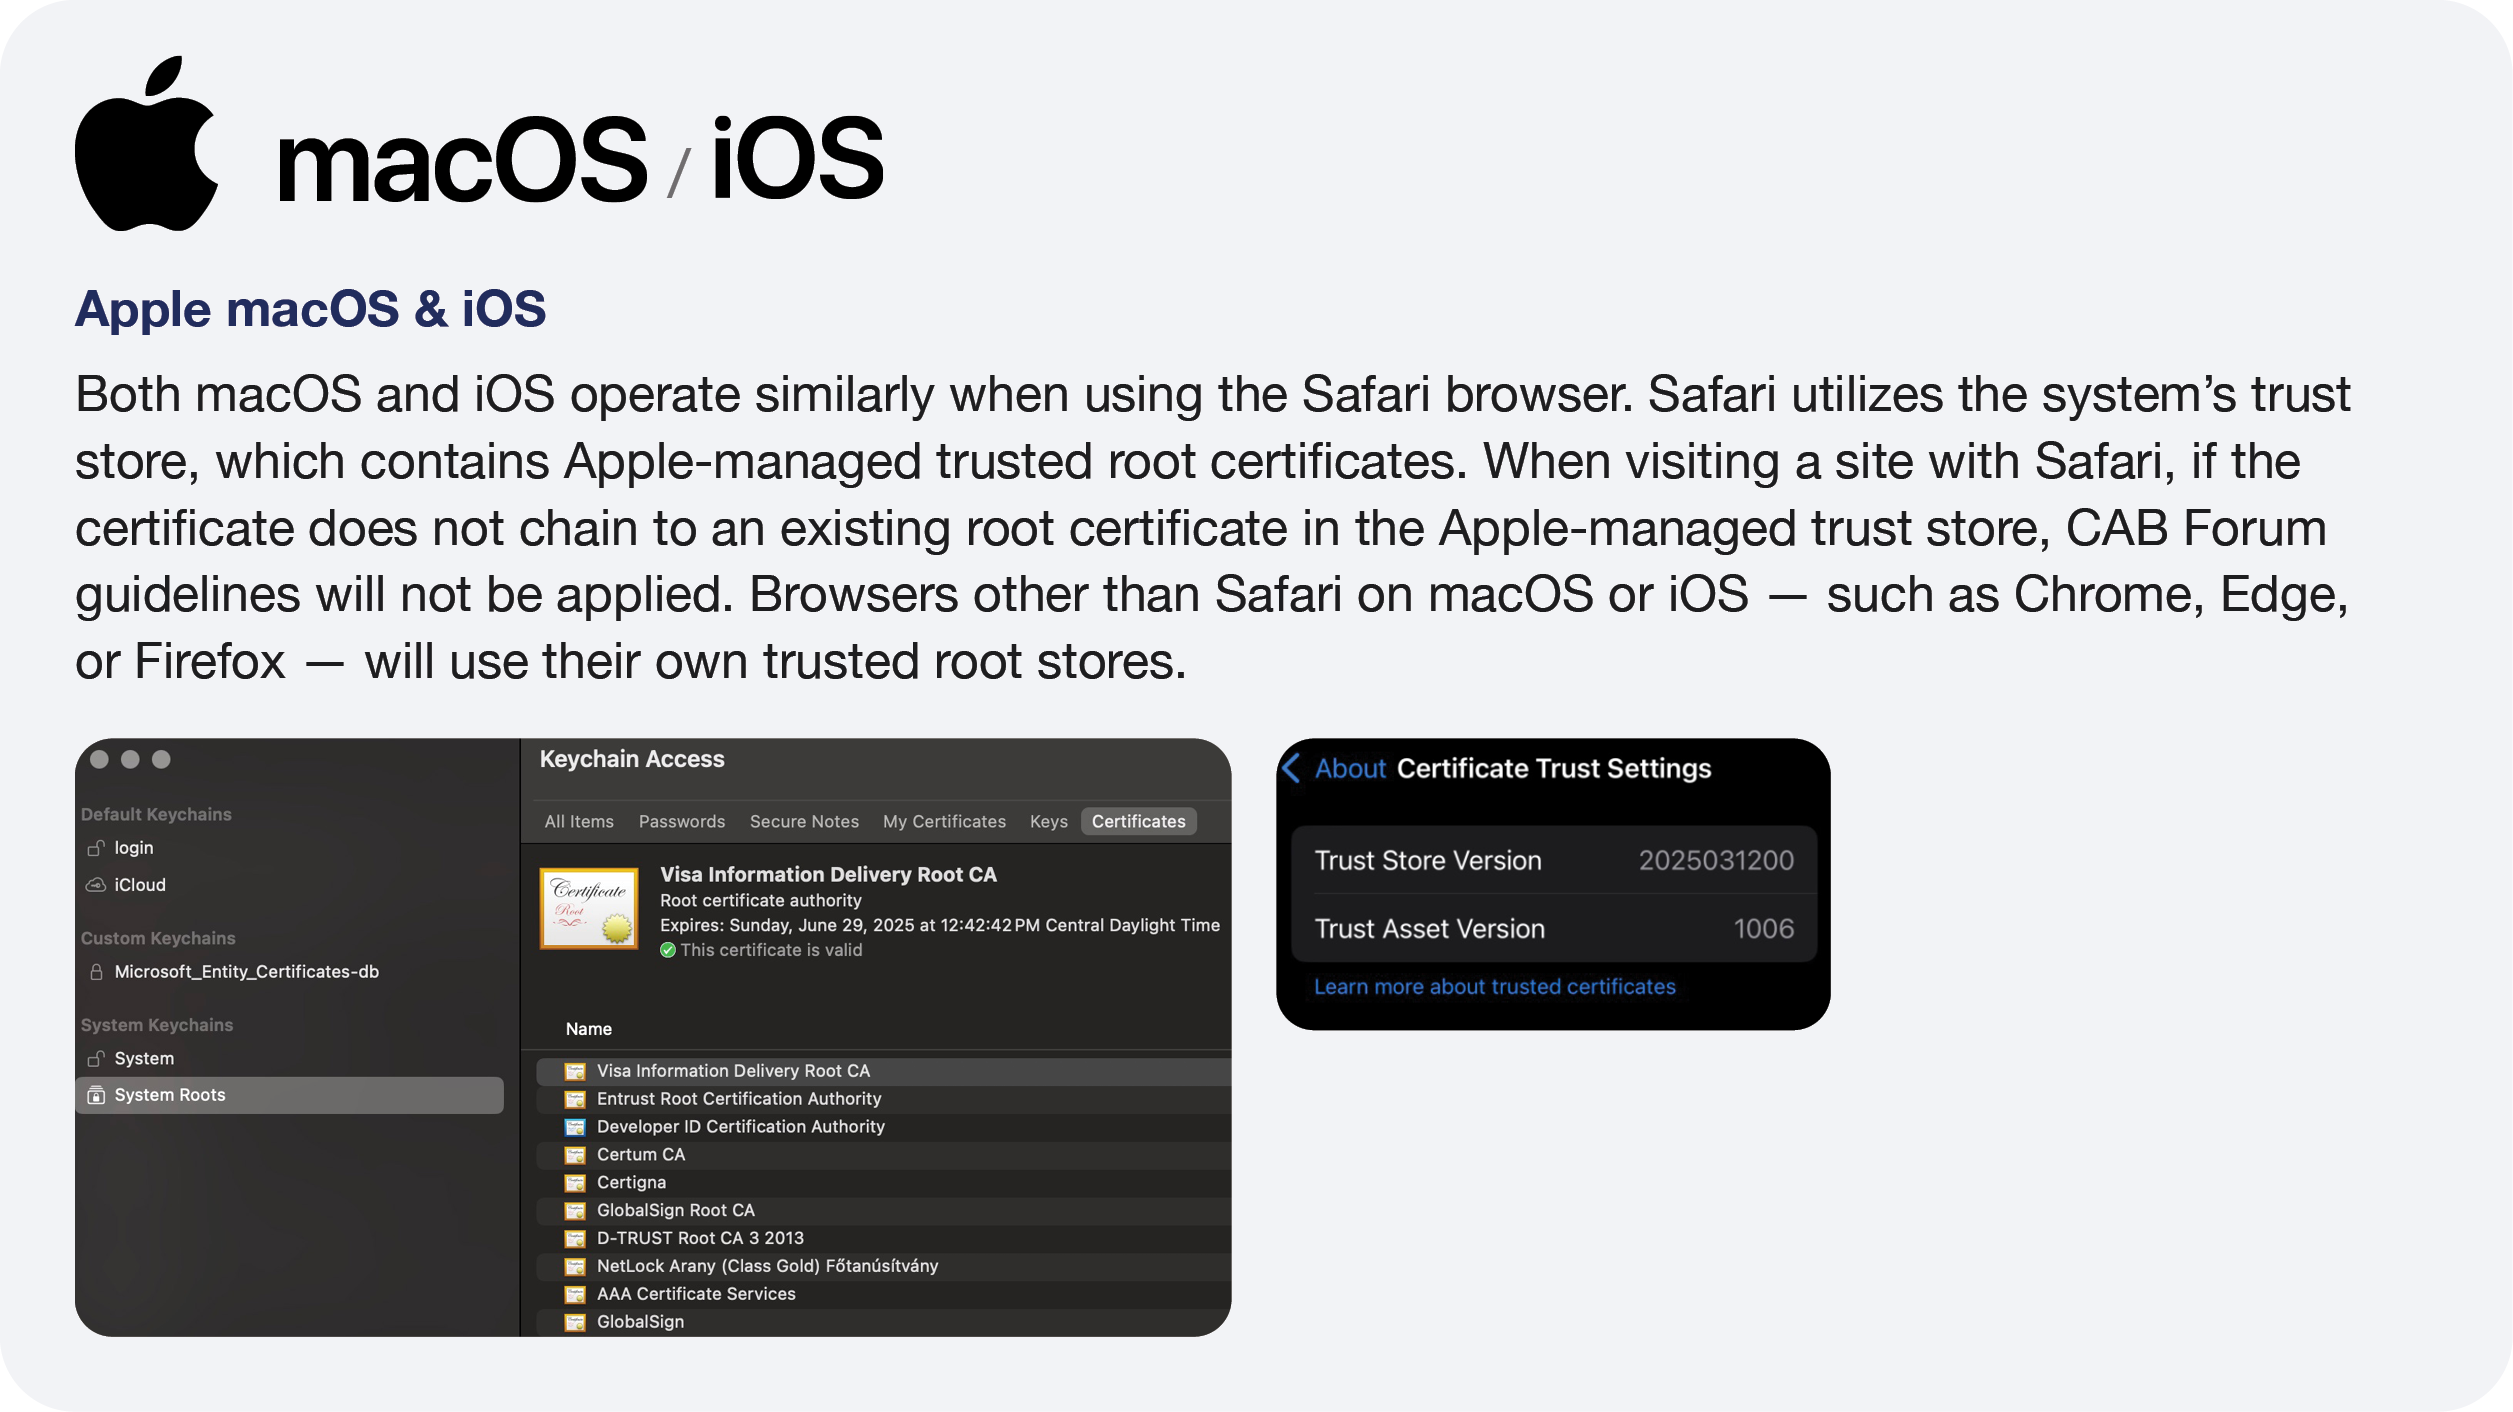
Task: Select the Certum CA row
Action: click(x=883, y=1155)
